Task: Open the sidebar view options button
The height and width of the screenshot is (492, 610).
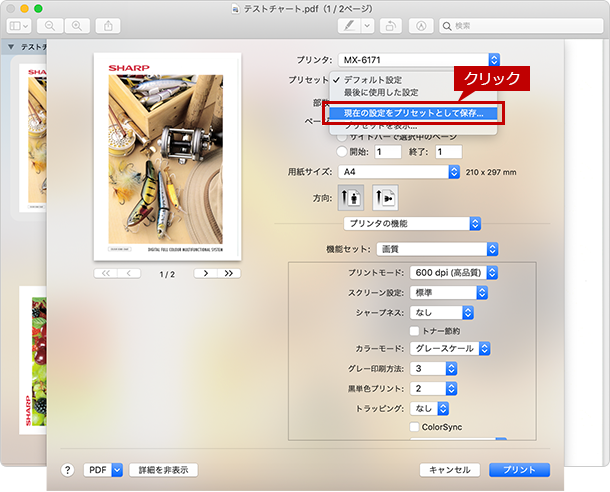Action: 19,26
